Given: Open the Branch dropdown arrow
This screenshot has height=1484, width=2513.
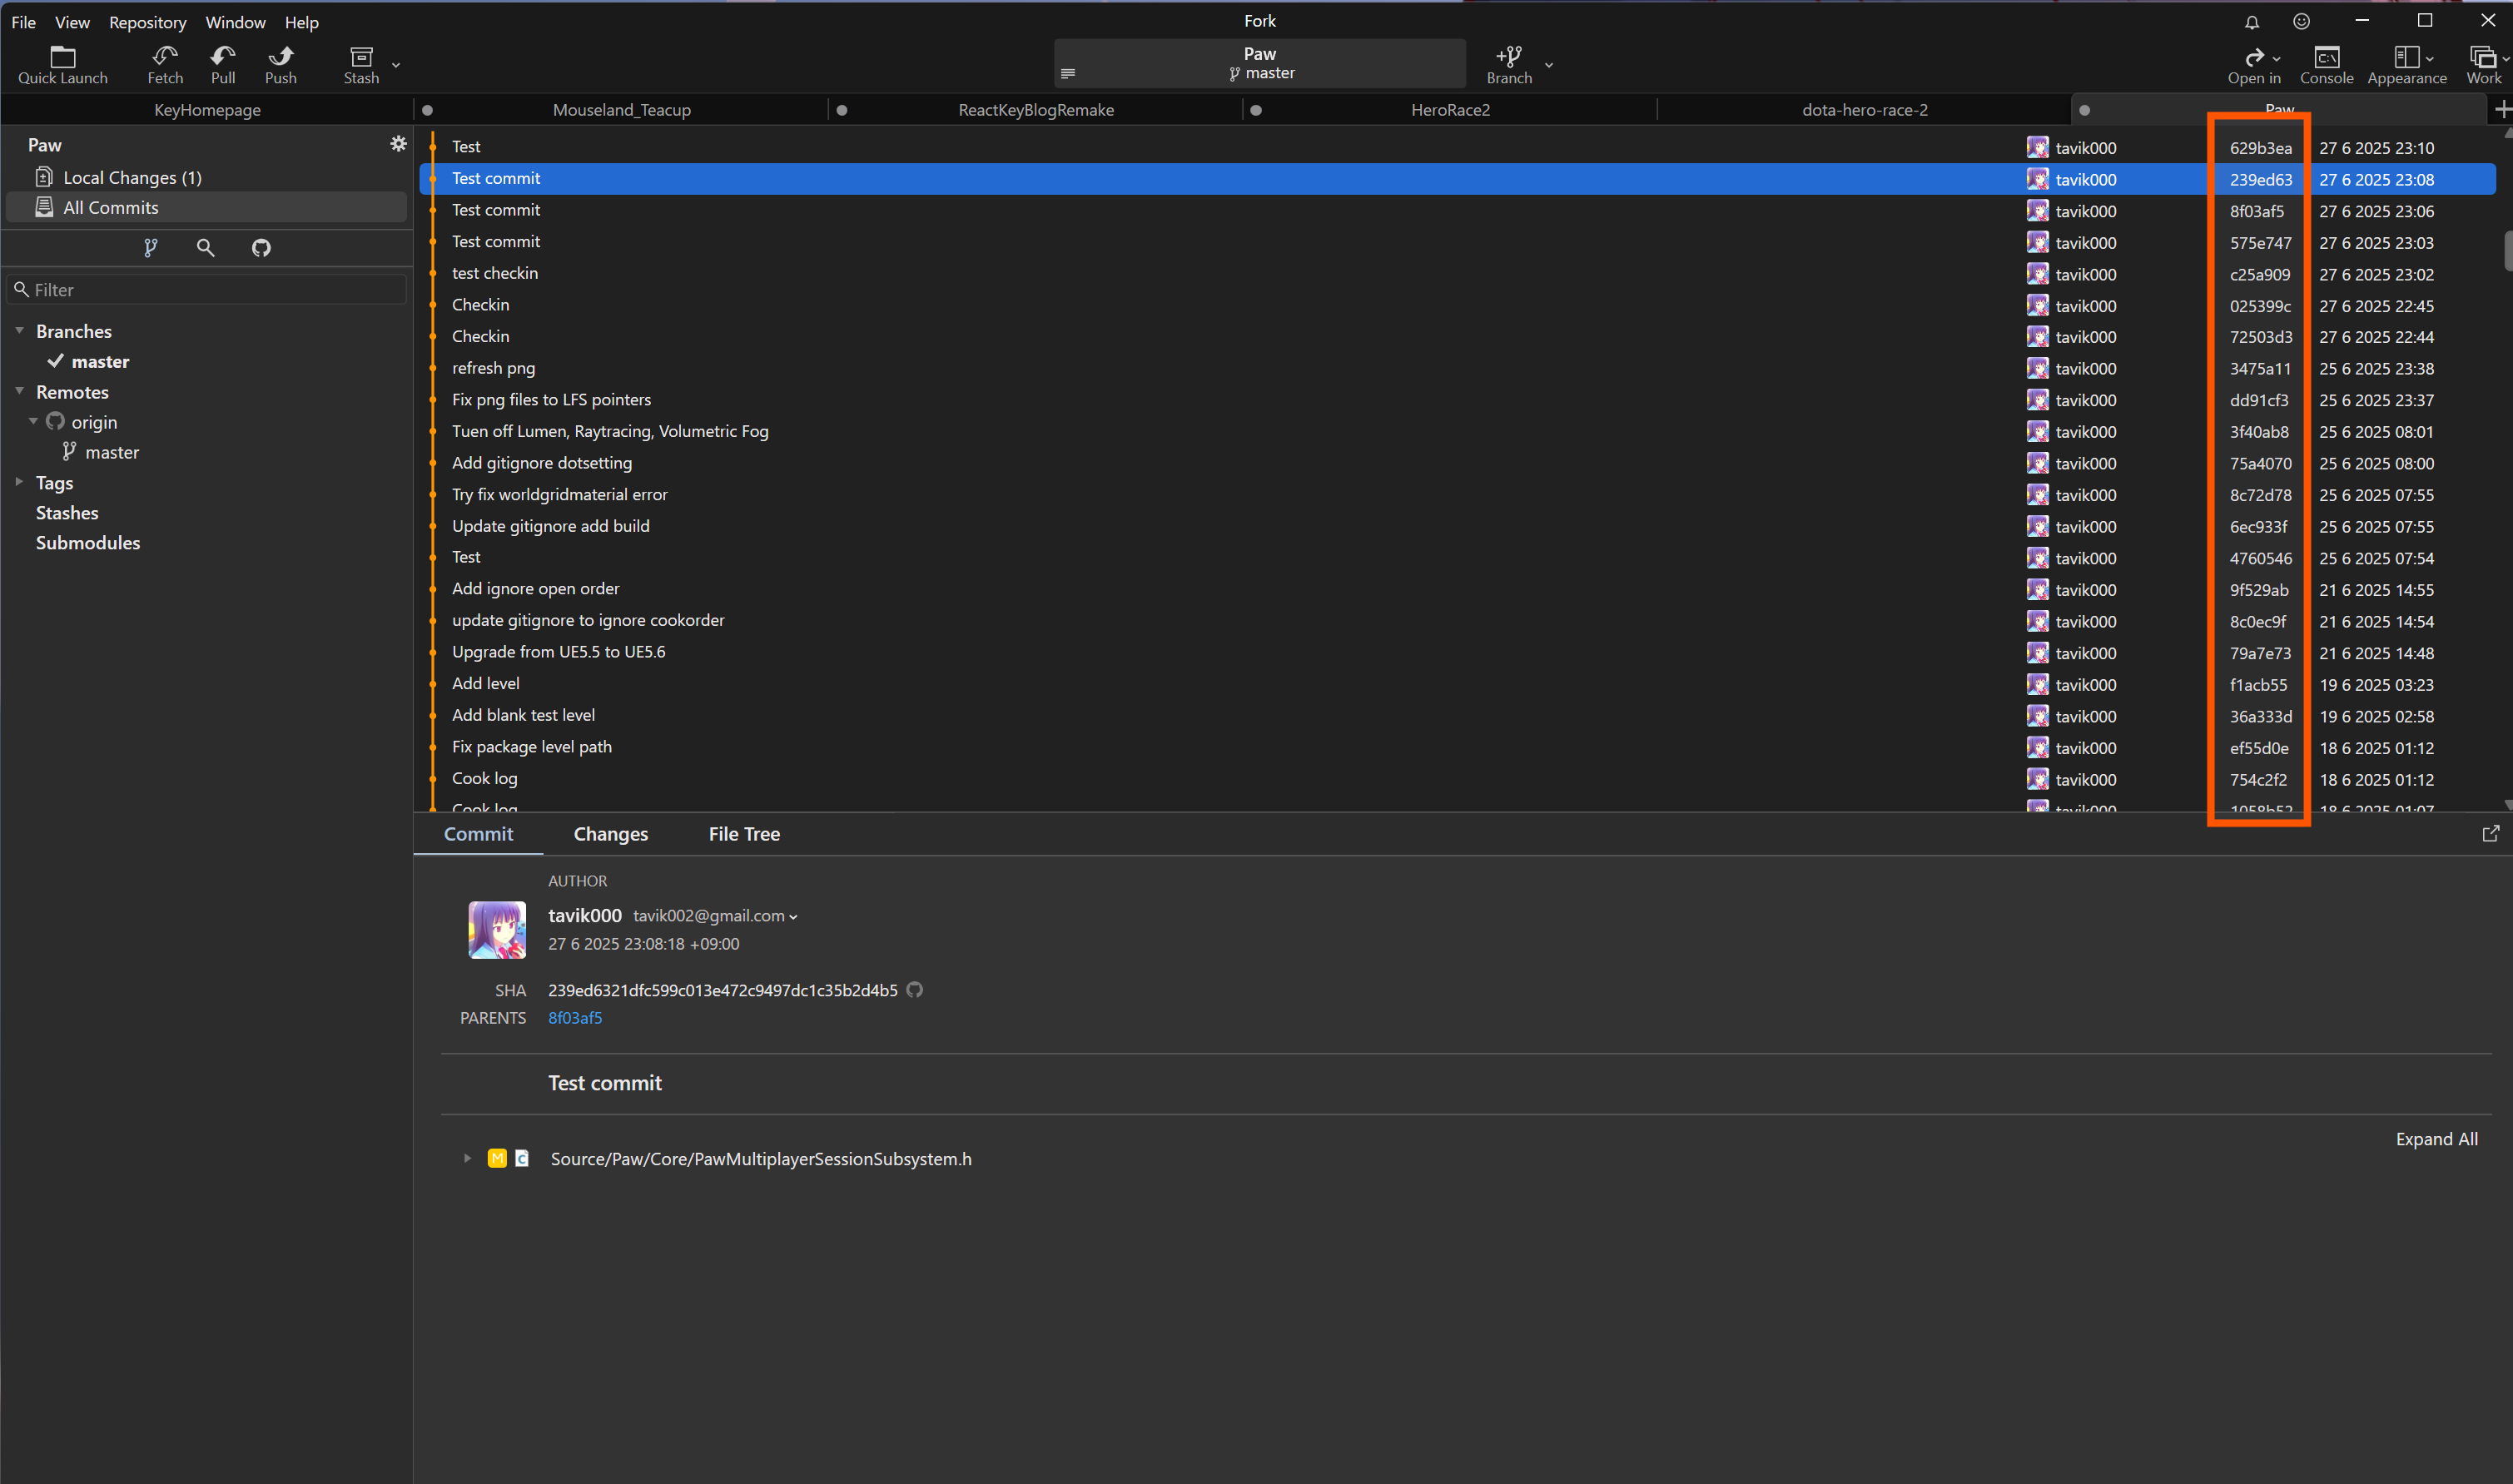Looking at the screenshot, I should point(1548,65).
